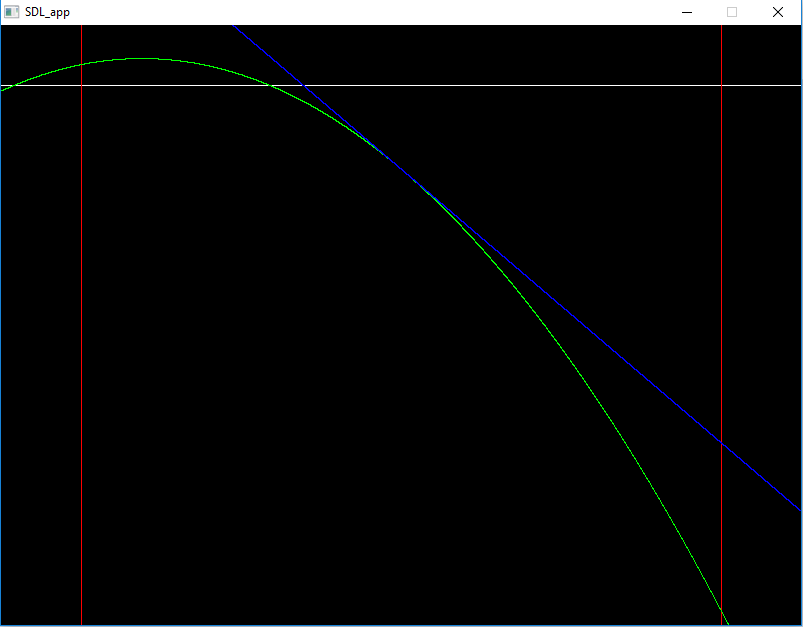Viewport: 803px width, 627px height.
Task: Click blue line's end at right window edge
Action: pyautogui.click(x=799, y=509)
